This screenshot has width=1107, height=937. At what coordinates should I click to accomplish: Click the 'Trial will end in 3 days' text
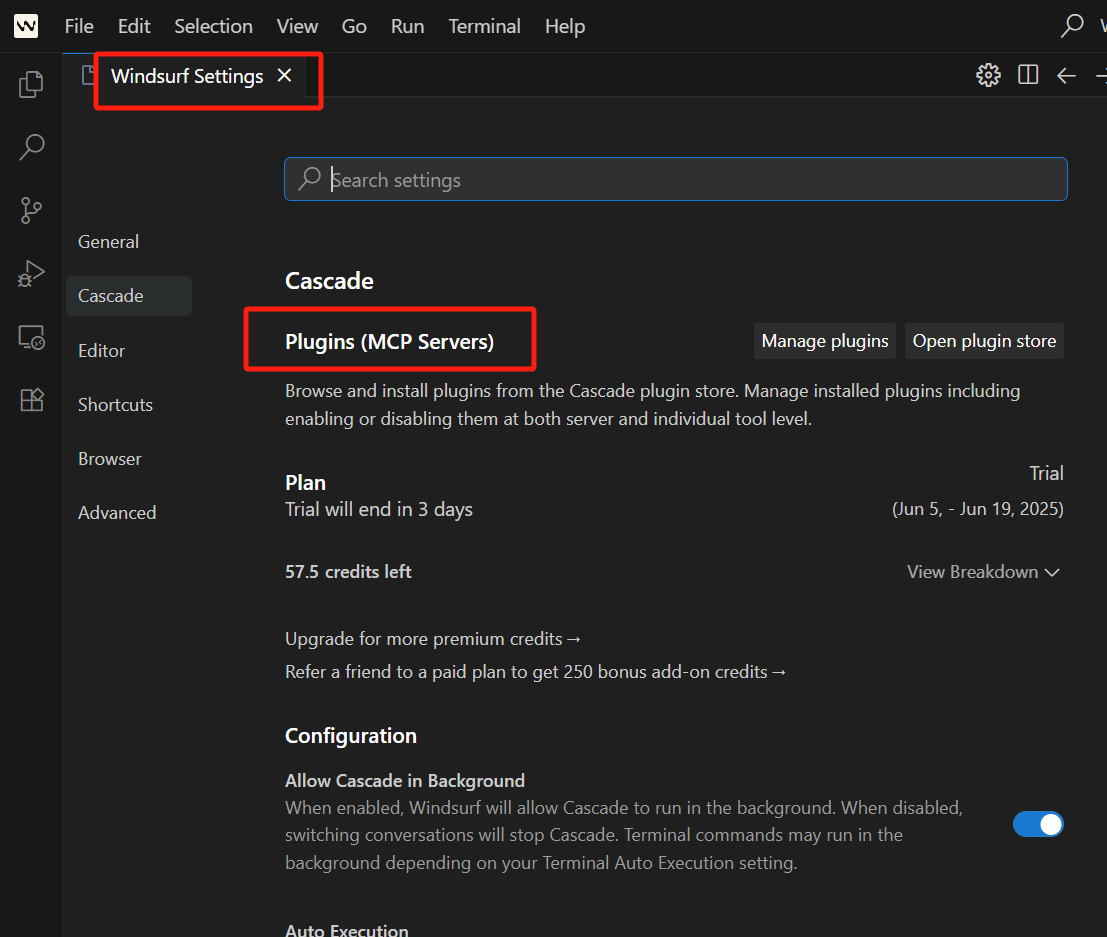[x=378, y=510]
